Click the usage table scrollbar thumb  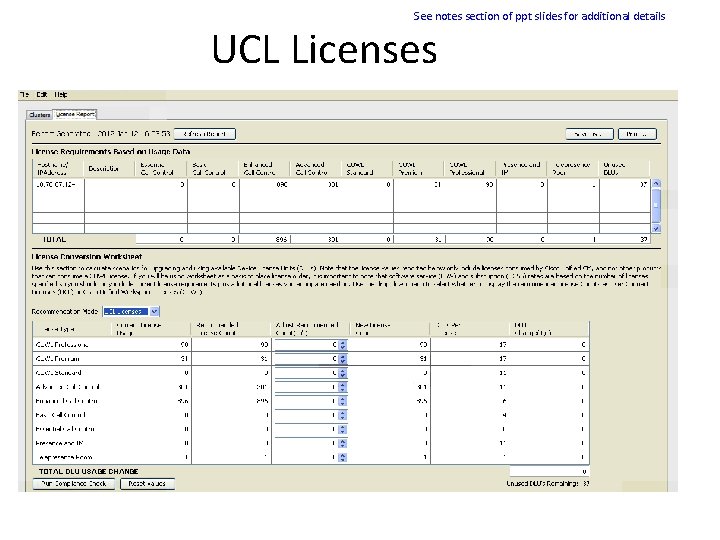(656, 204)
